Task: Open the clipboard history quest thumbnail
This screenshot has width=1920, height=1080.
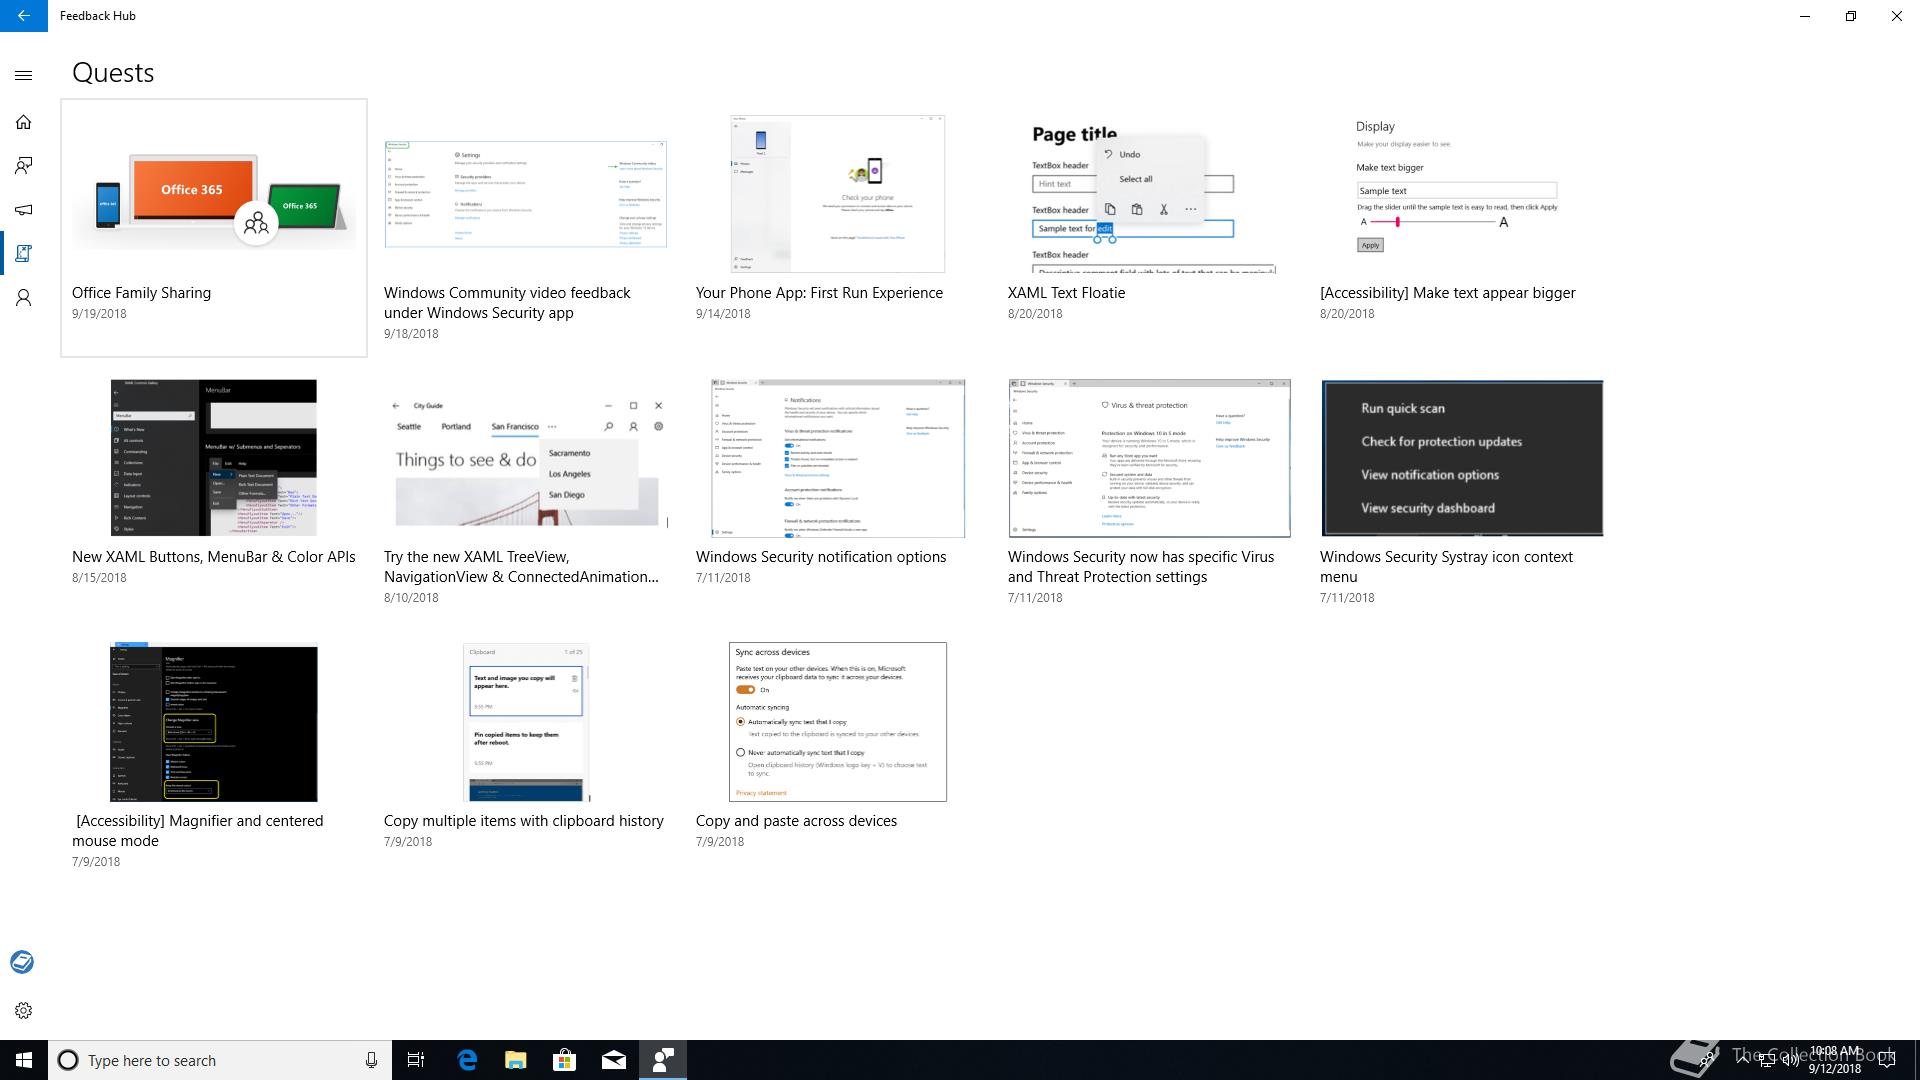Action: tap(526, 722)
